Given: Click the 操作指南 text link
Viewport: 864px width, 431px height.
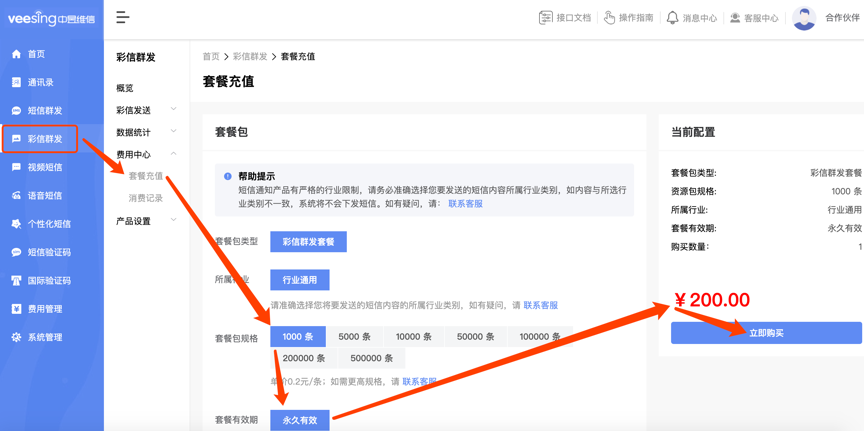Looking at the screenshot, I should (x=636, y=18).
